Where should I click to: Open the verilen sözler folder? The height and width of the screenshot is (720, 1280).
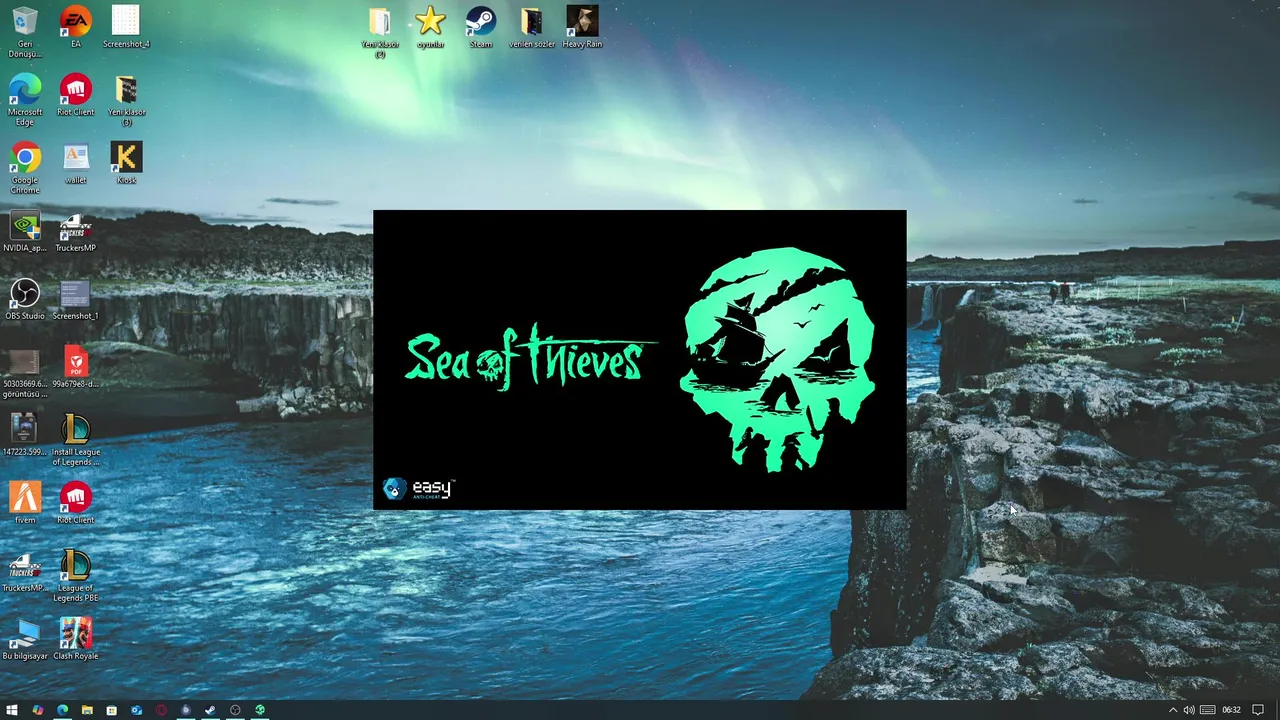[532, 27]
